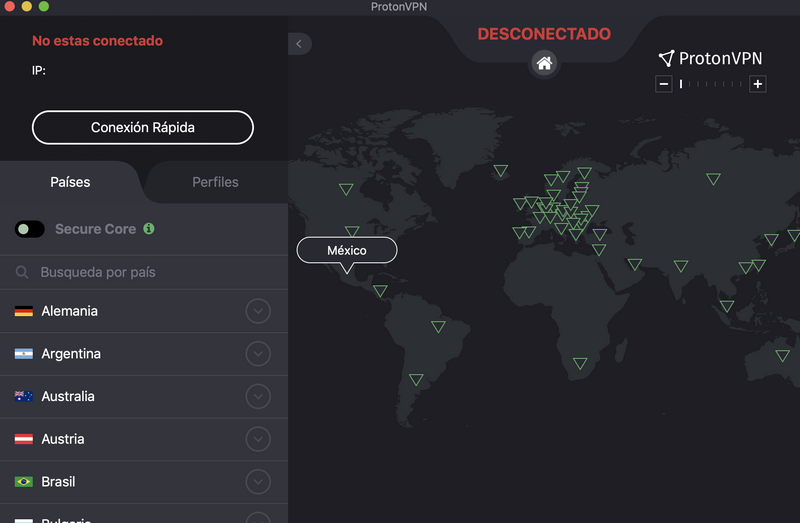This screenshot has width=800, height=523.
Task: Select the Argentina server marker on map
Action: [416, 379]
